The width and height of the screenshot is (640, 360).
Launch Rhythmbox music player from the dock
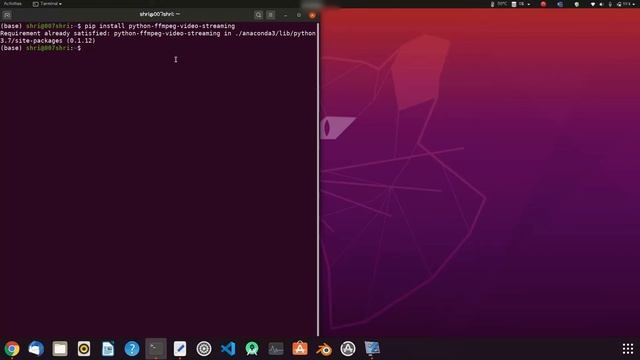84,349
